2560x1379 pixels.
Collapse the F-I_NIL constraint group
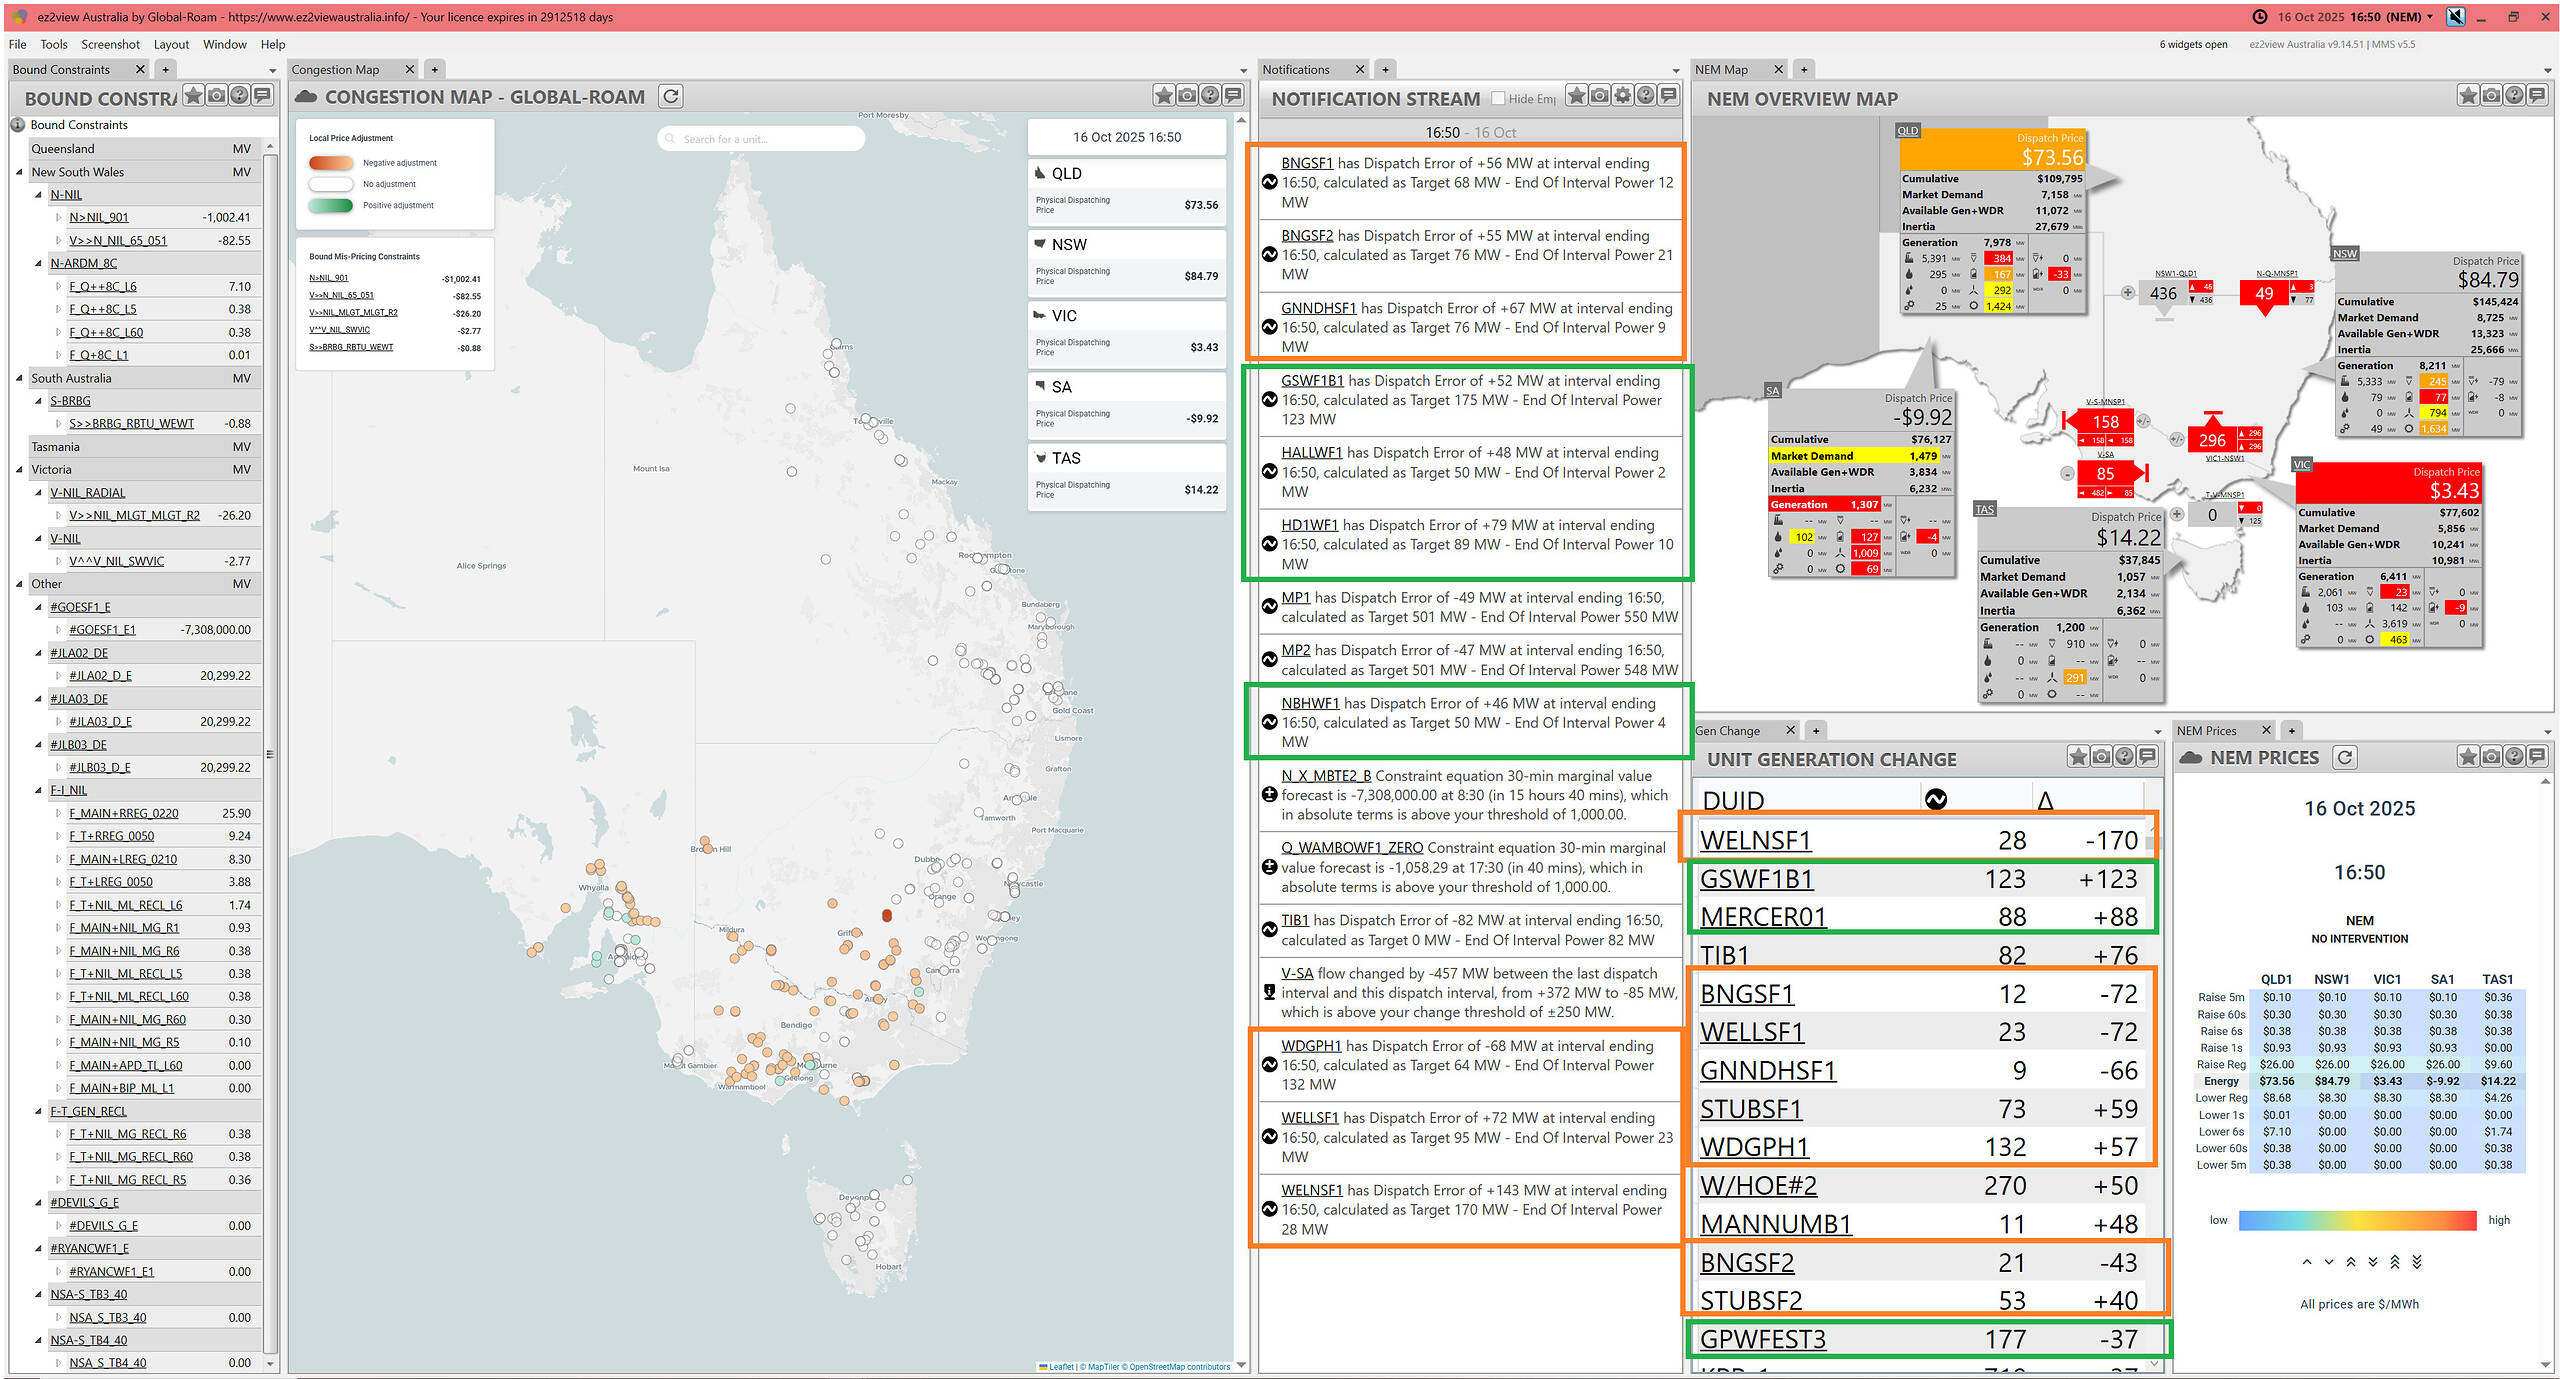tap(39, 790)
